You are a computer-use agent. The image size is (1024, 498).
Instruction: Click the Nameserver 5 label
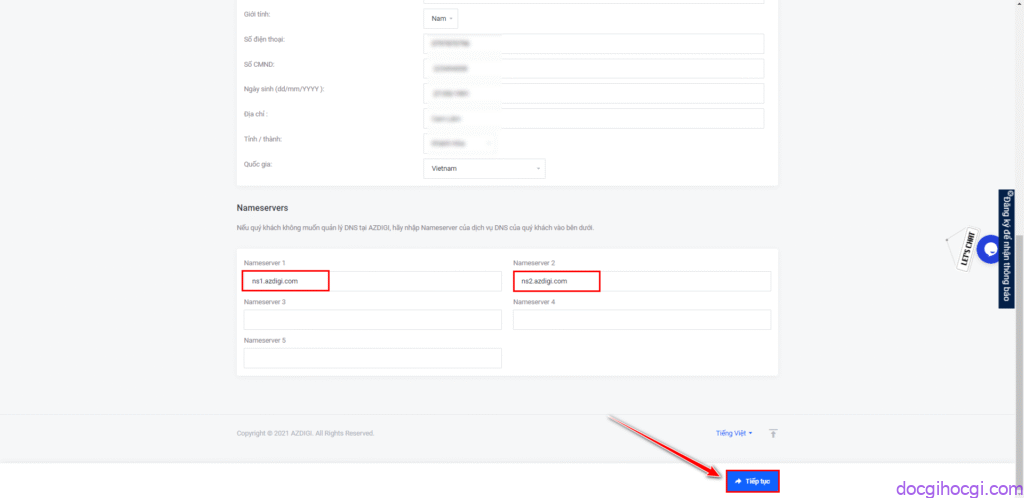[264, 340]
